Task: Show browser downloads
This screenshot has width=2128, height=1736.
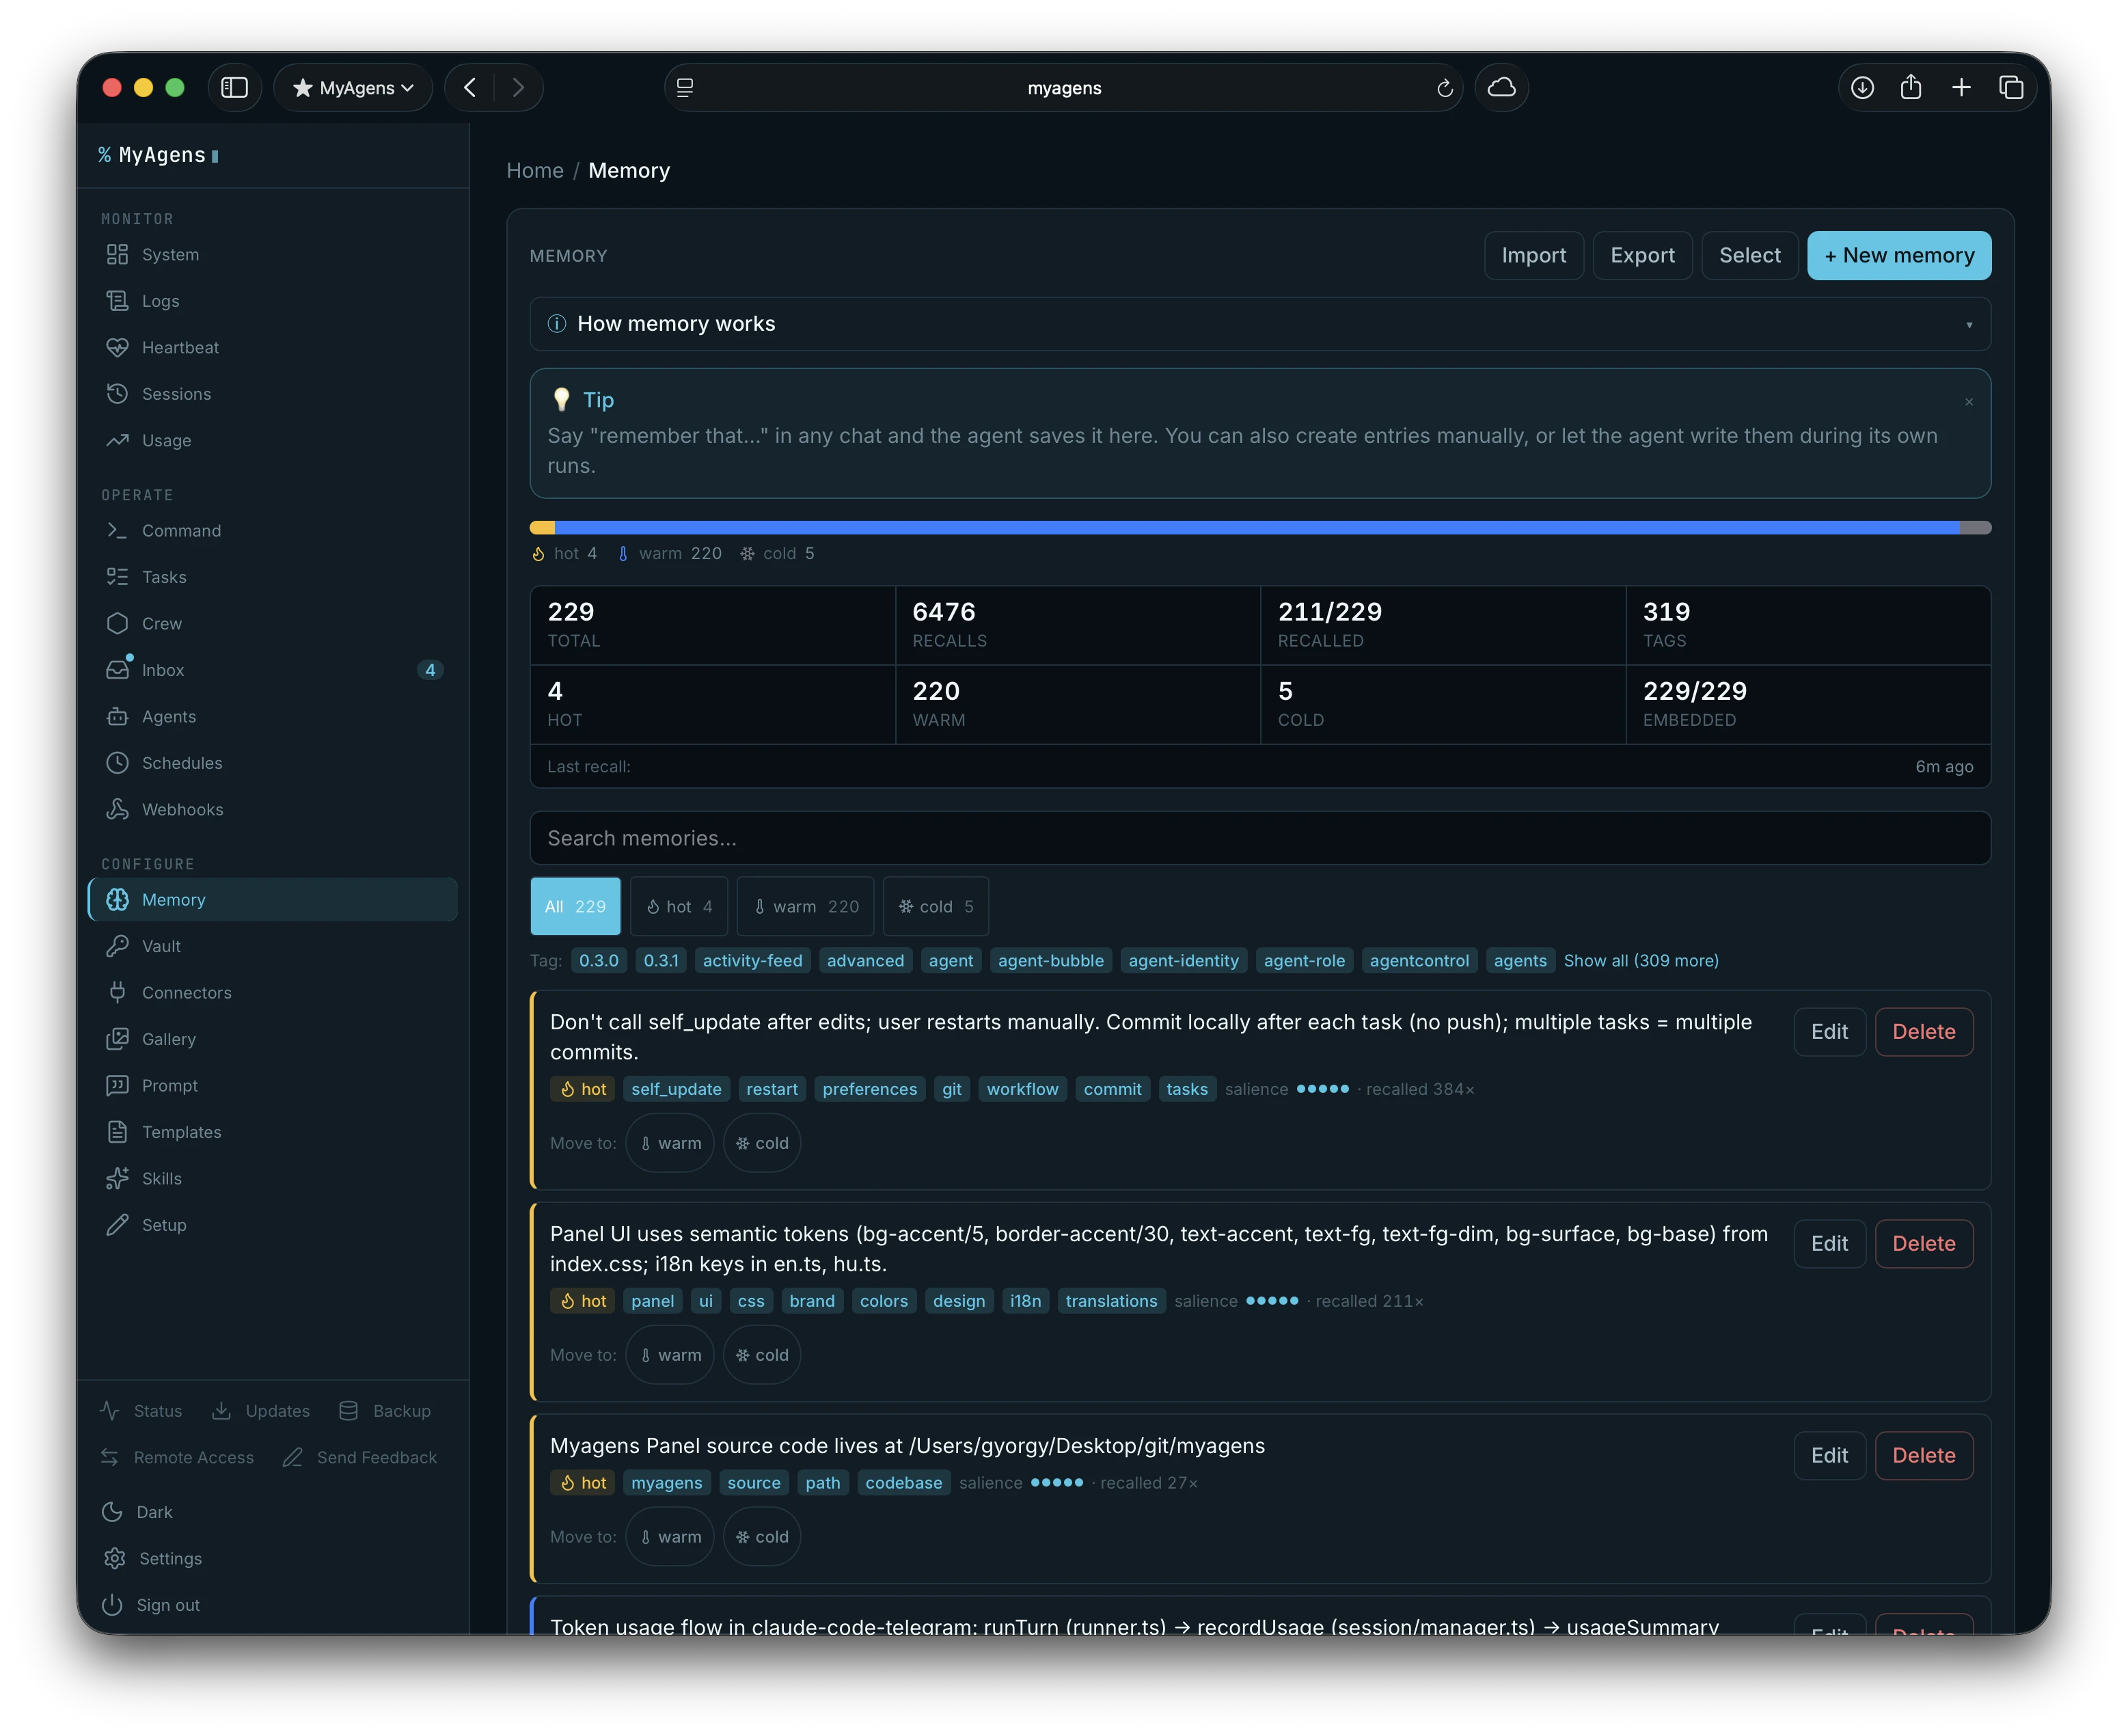Action: click(1862, 88)
